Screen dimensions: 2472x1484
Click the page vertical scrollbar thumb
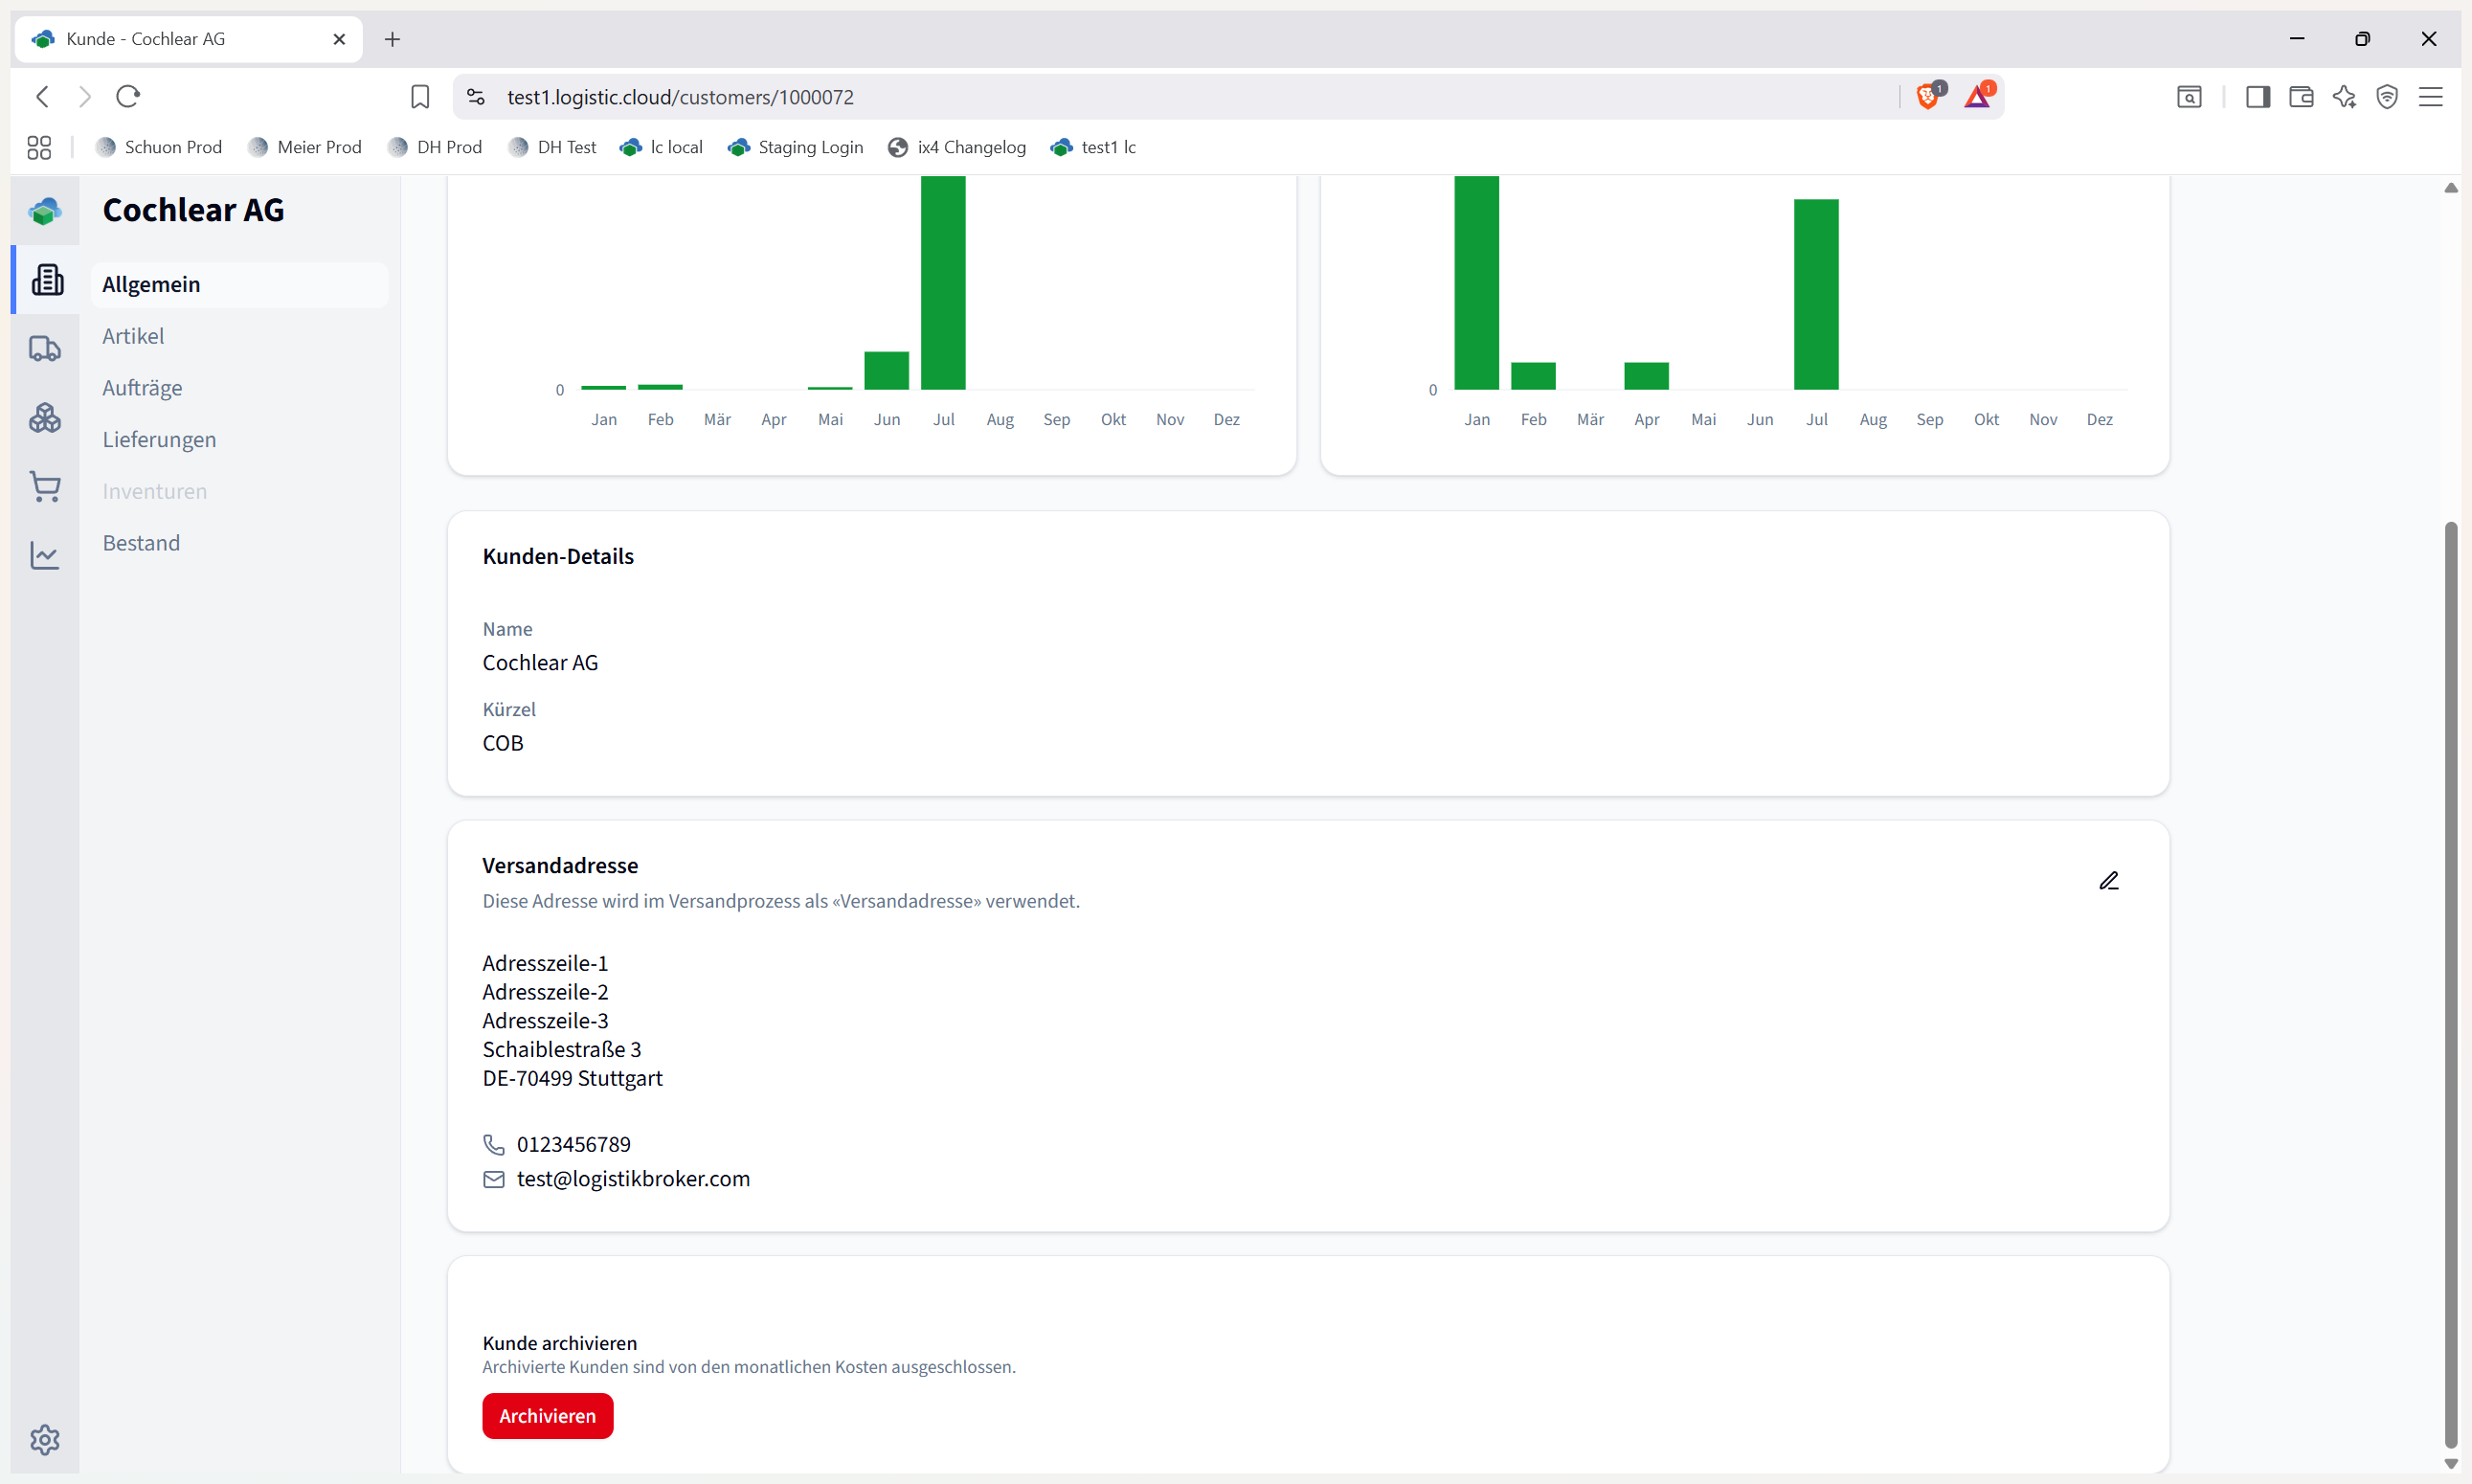(2450, 985)
